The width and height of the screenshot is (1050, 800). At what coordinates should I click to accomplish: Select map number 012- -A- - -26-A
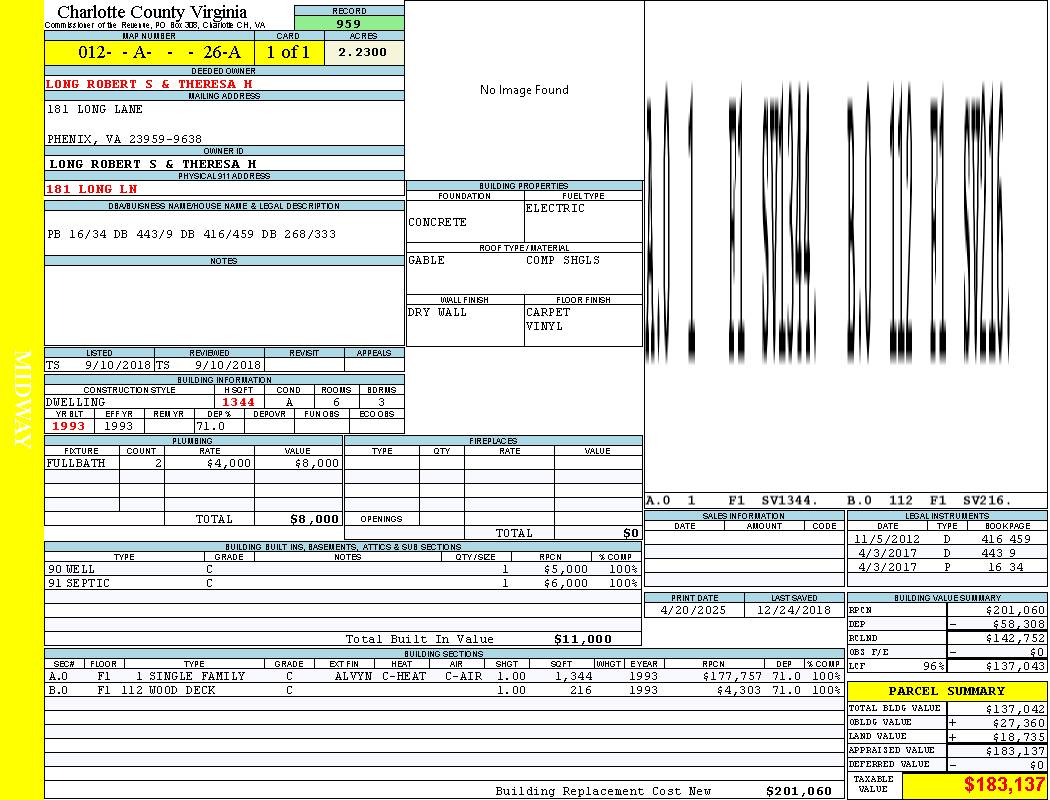(x=159, y=52)
